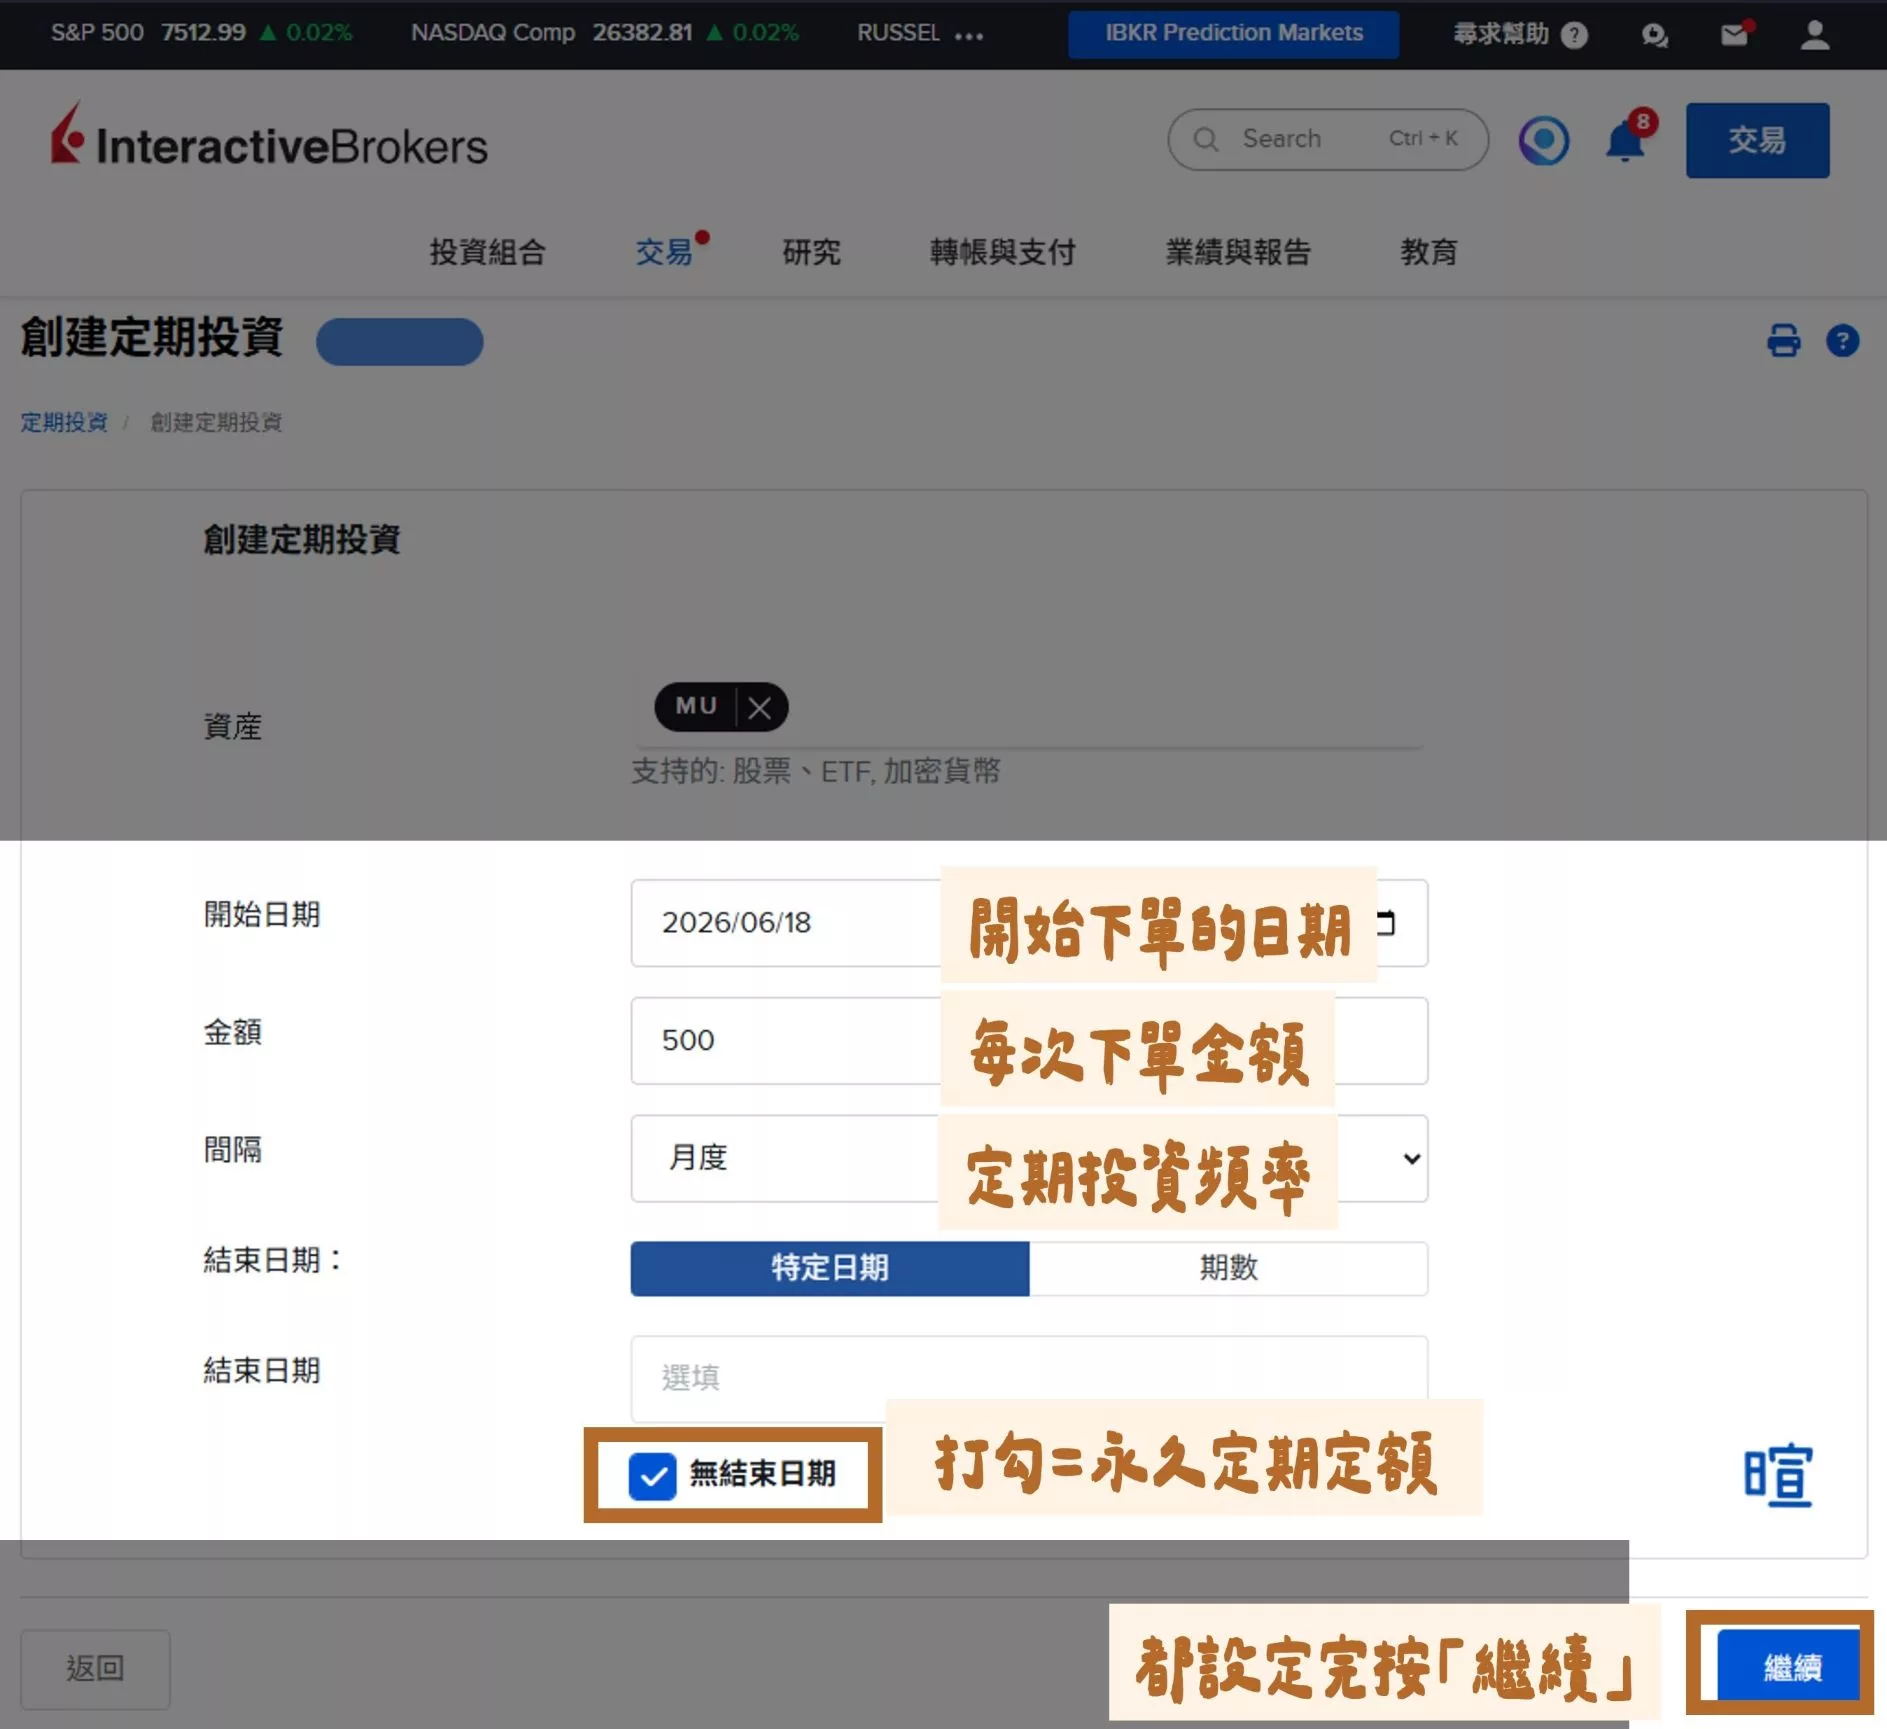1887x1729 pixels.
Task: Go to 定期投資 breadcrumb link
Action: pos(64,422)
